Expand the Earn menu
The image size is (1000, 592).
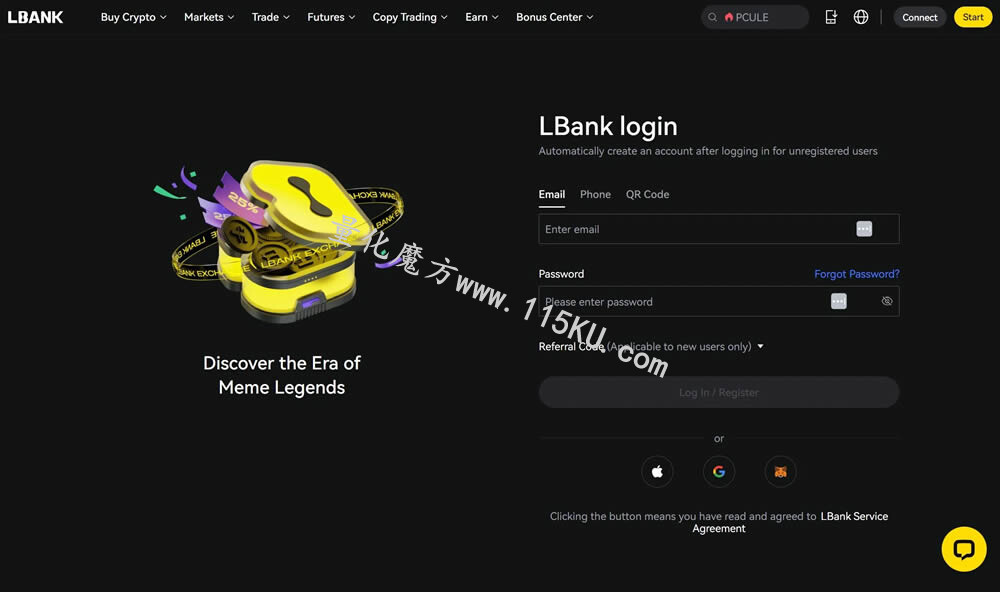tap(482, 17)
